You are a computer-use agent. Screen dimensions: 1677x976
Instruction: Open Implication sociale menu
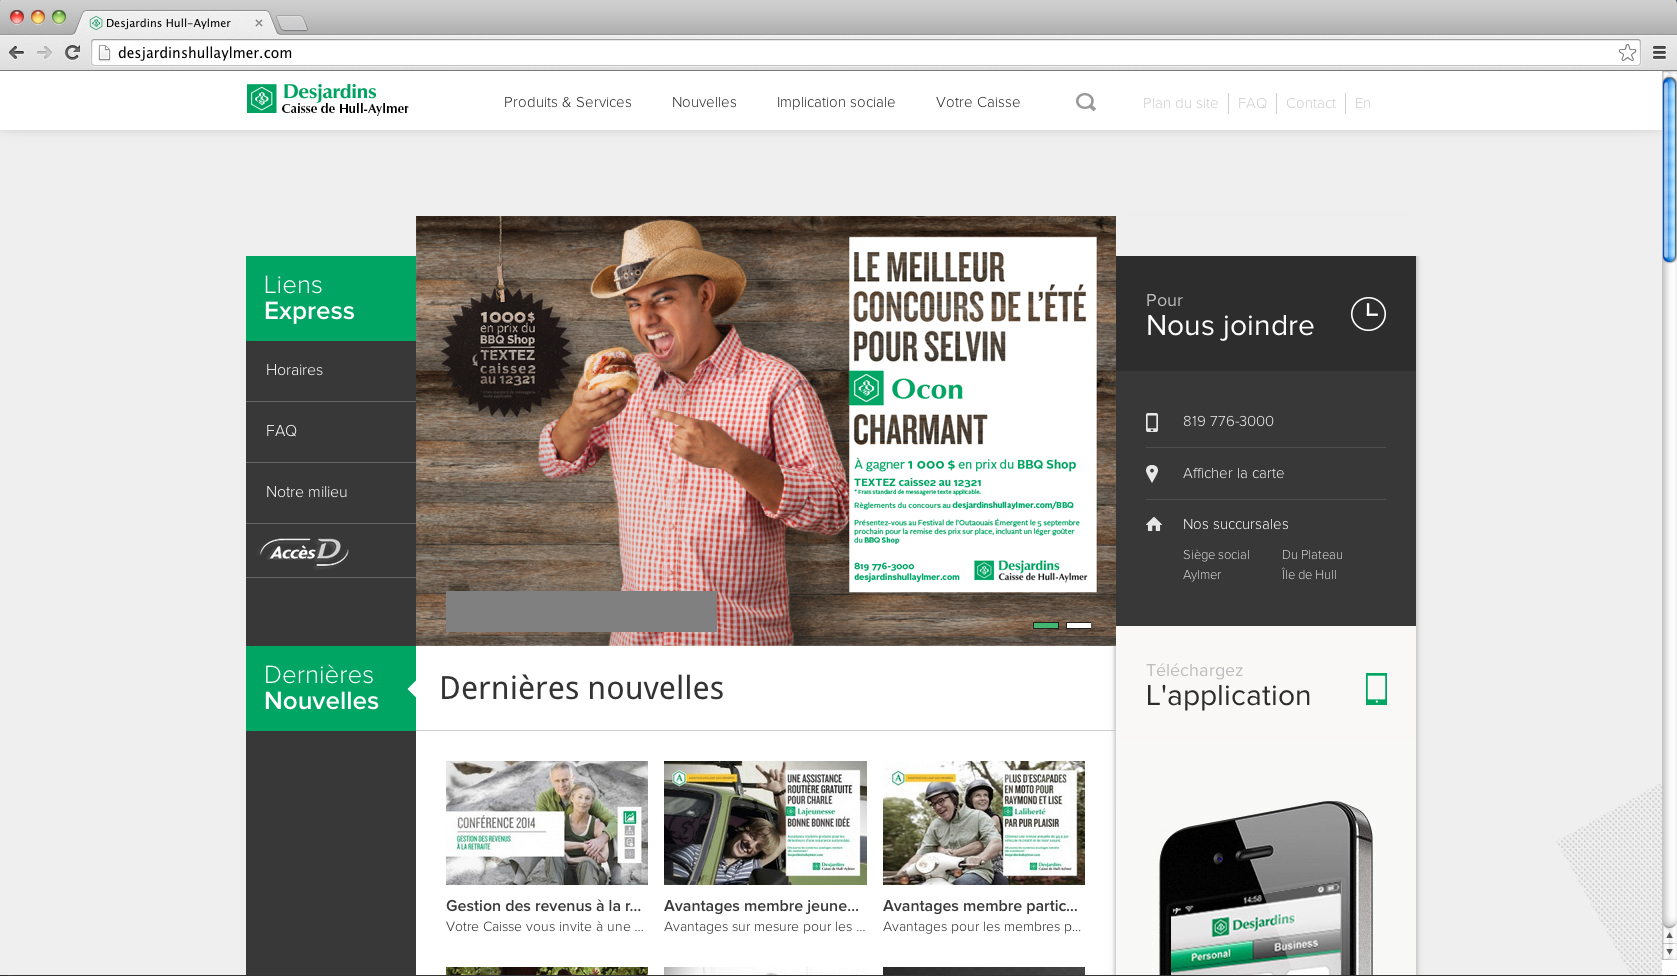836,102
